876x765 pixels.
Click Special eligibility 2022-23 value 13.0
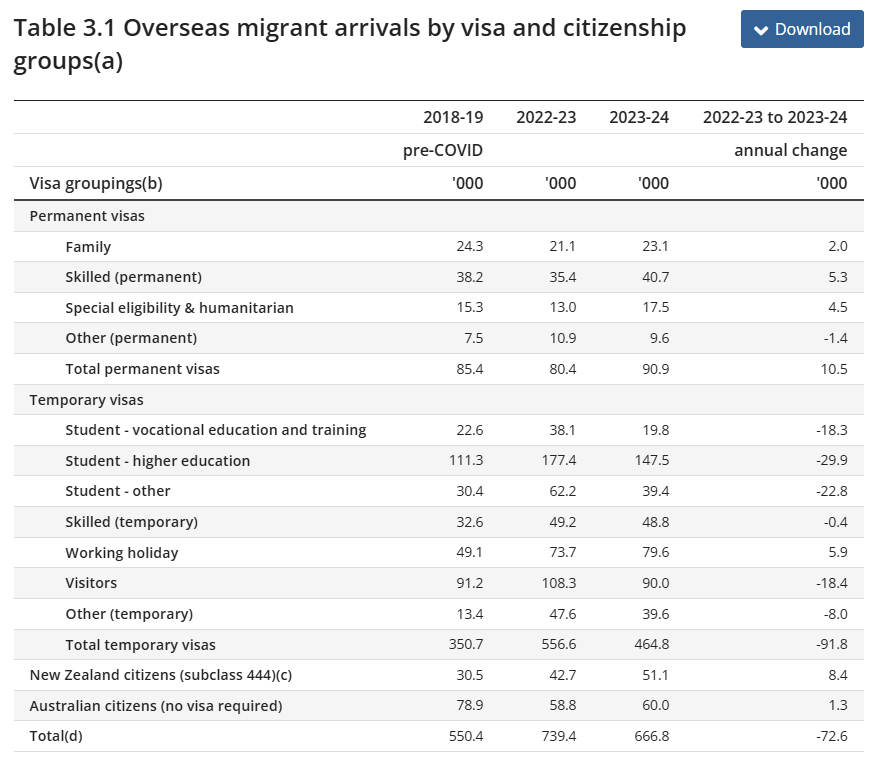(562, 307)
